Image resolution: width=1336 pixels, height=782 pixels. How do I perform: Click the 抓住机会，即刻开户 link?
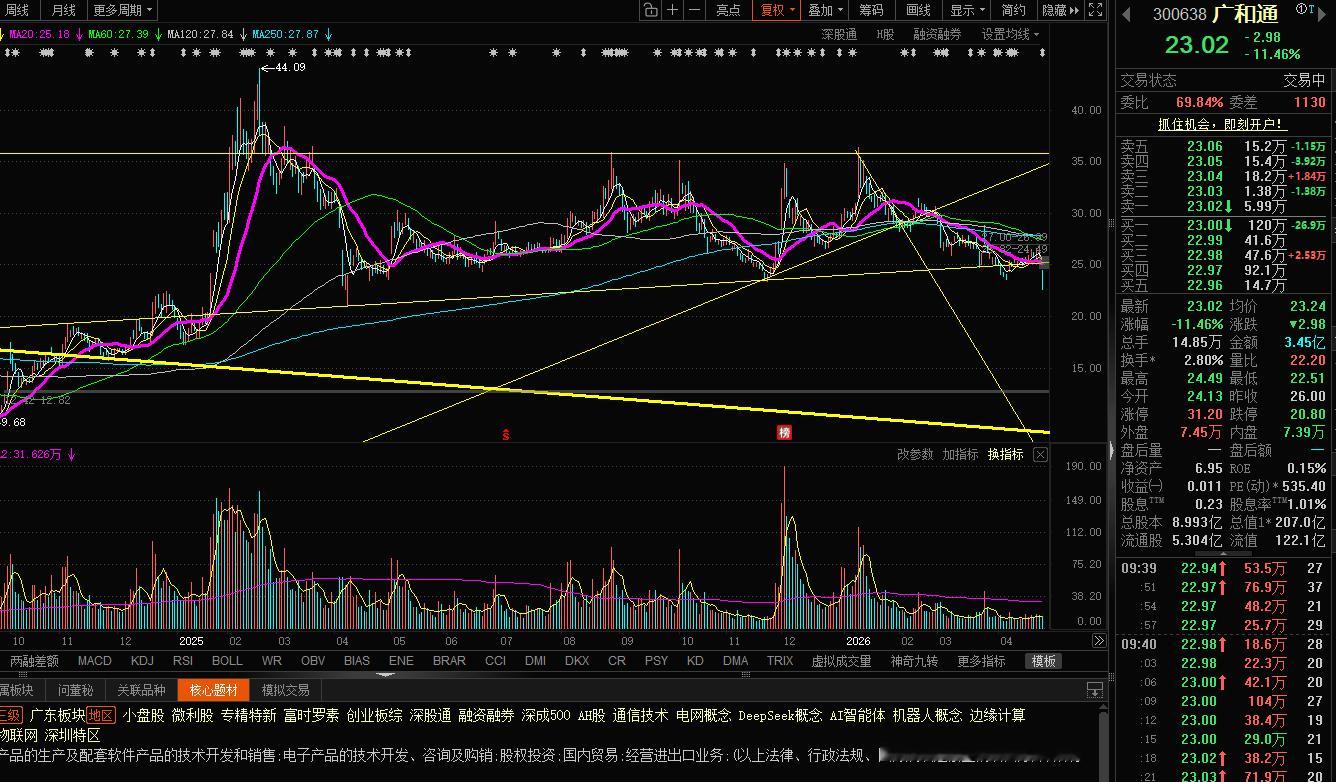tap(1222, 124)
